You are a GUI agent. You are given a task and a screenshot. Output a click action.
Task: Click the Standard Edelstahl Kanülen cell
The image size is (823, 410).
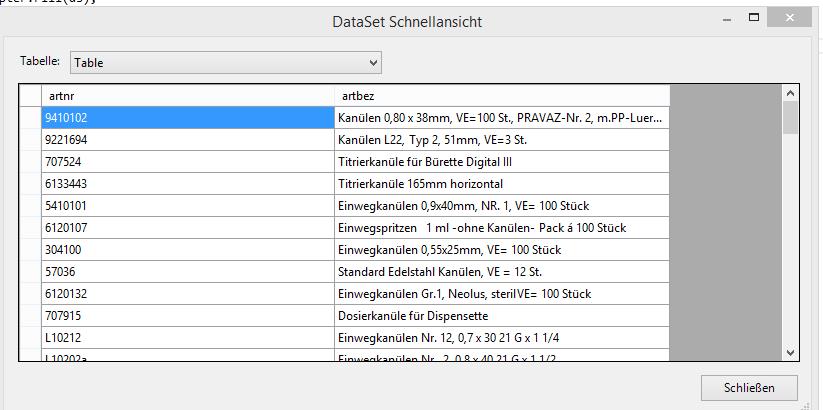(501, 272)
